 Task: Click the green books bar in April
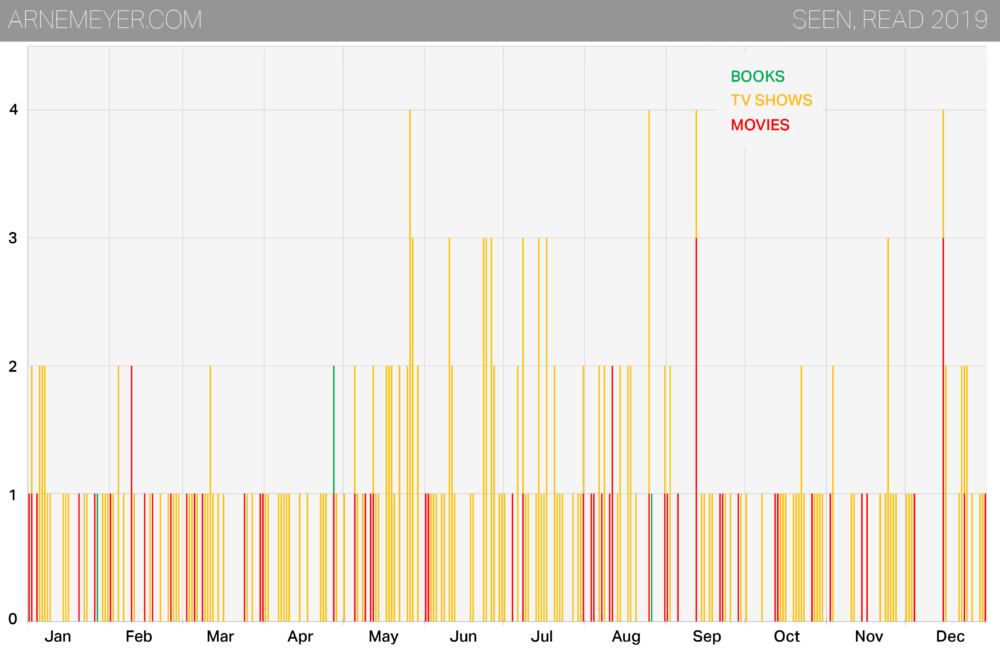(x=334, y=430)
